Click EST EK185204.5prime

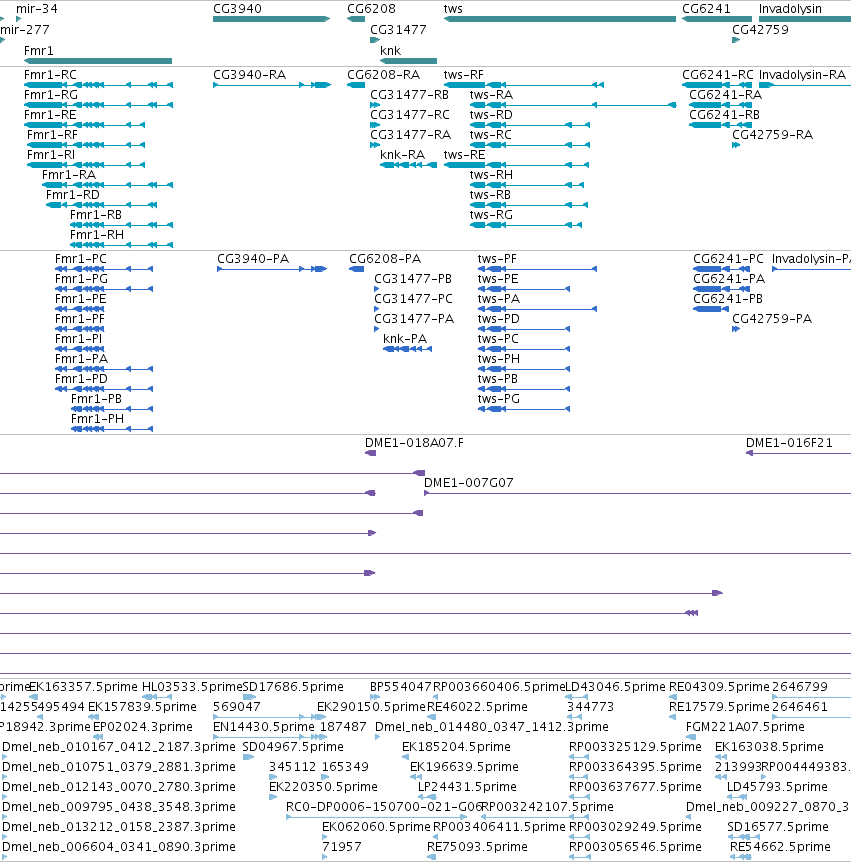(x=456, y=747)
